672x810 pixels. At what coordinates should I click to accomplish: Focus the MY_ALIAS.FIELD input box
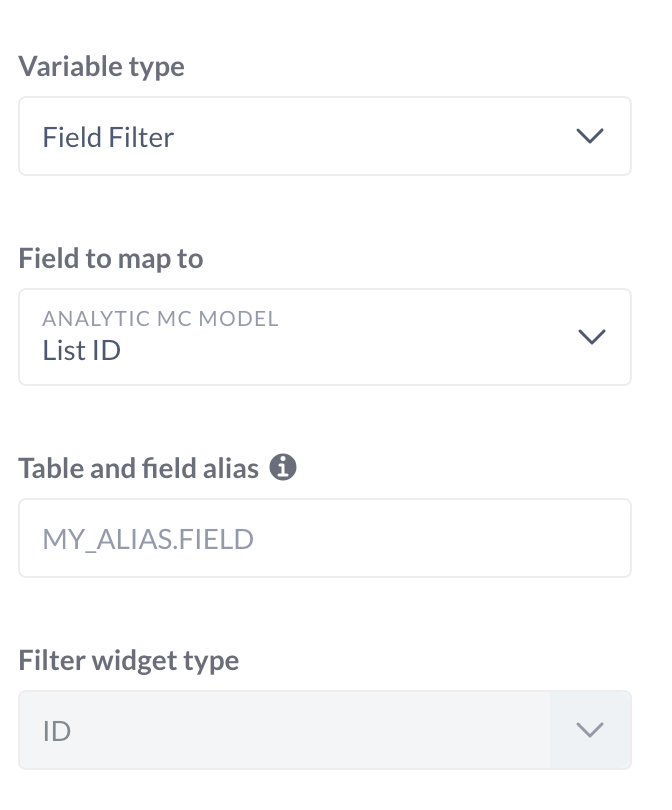pyautogui.click(x=324, y=539)
